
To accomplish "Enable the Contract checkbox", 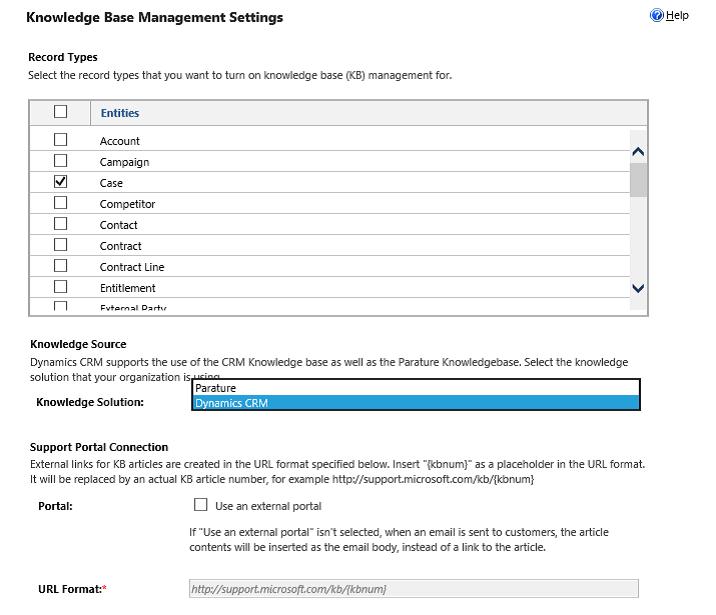I will pyautogui.click(x=60, y=244).
